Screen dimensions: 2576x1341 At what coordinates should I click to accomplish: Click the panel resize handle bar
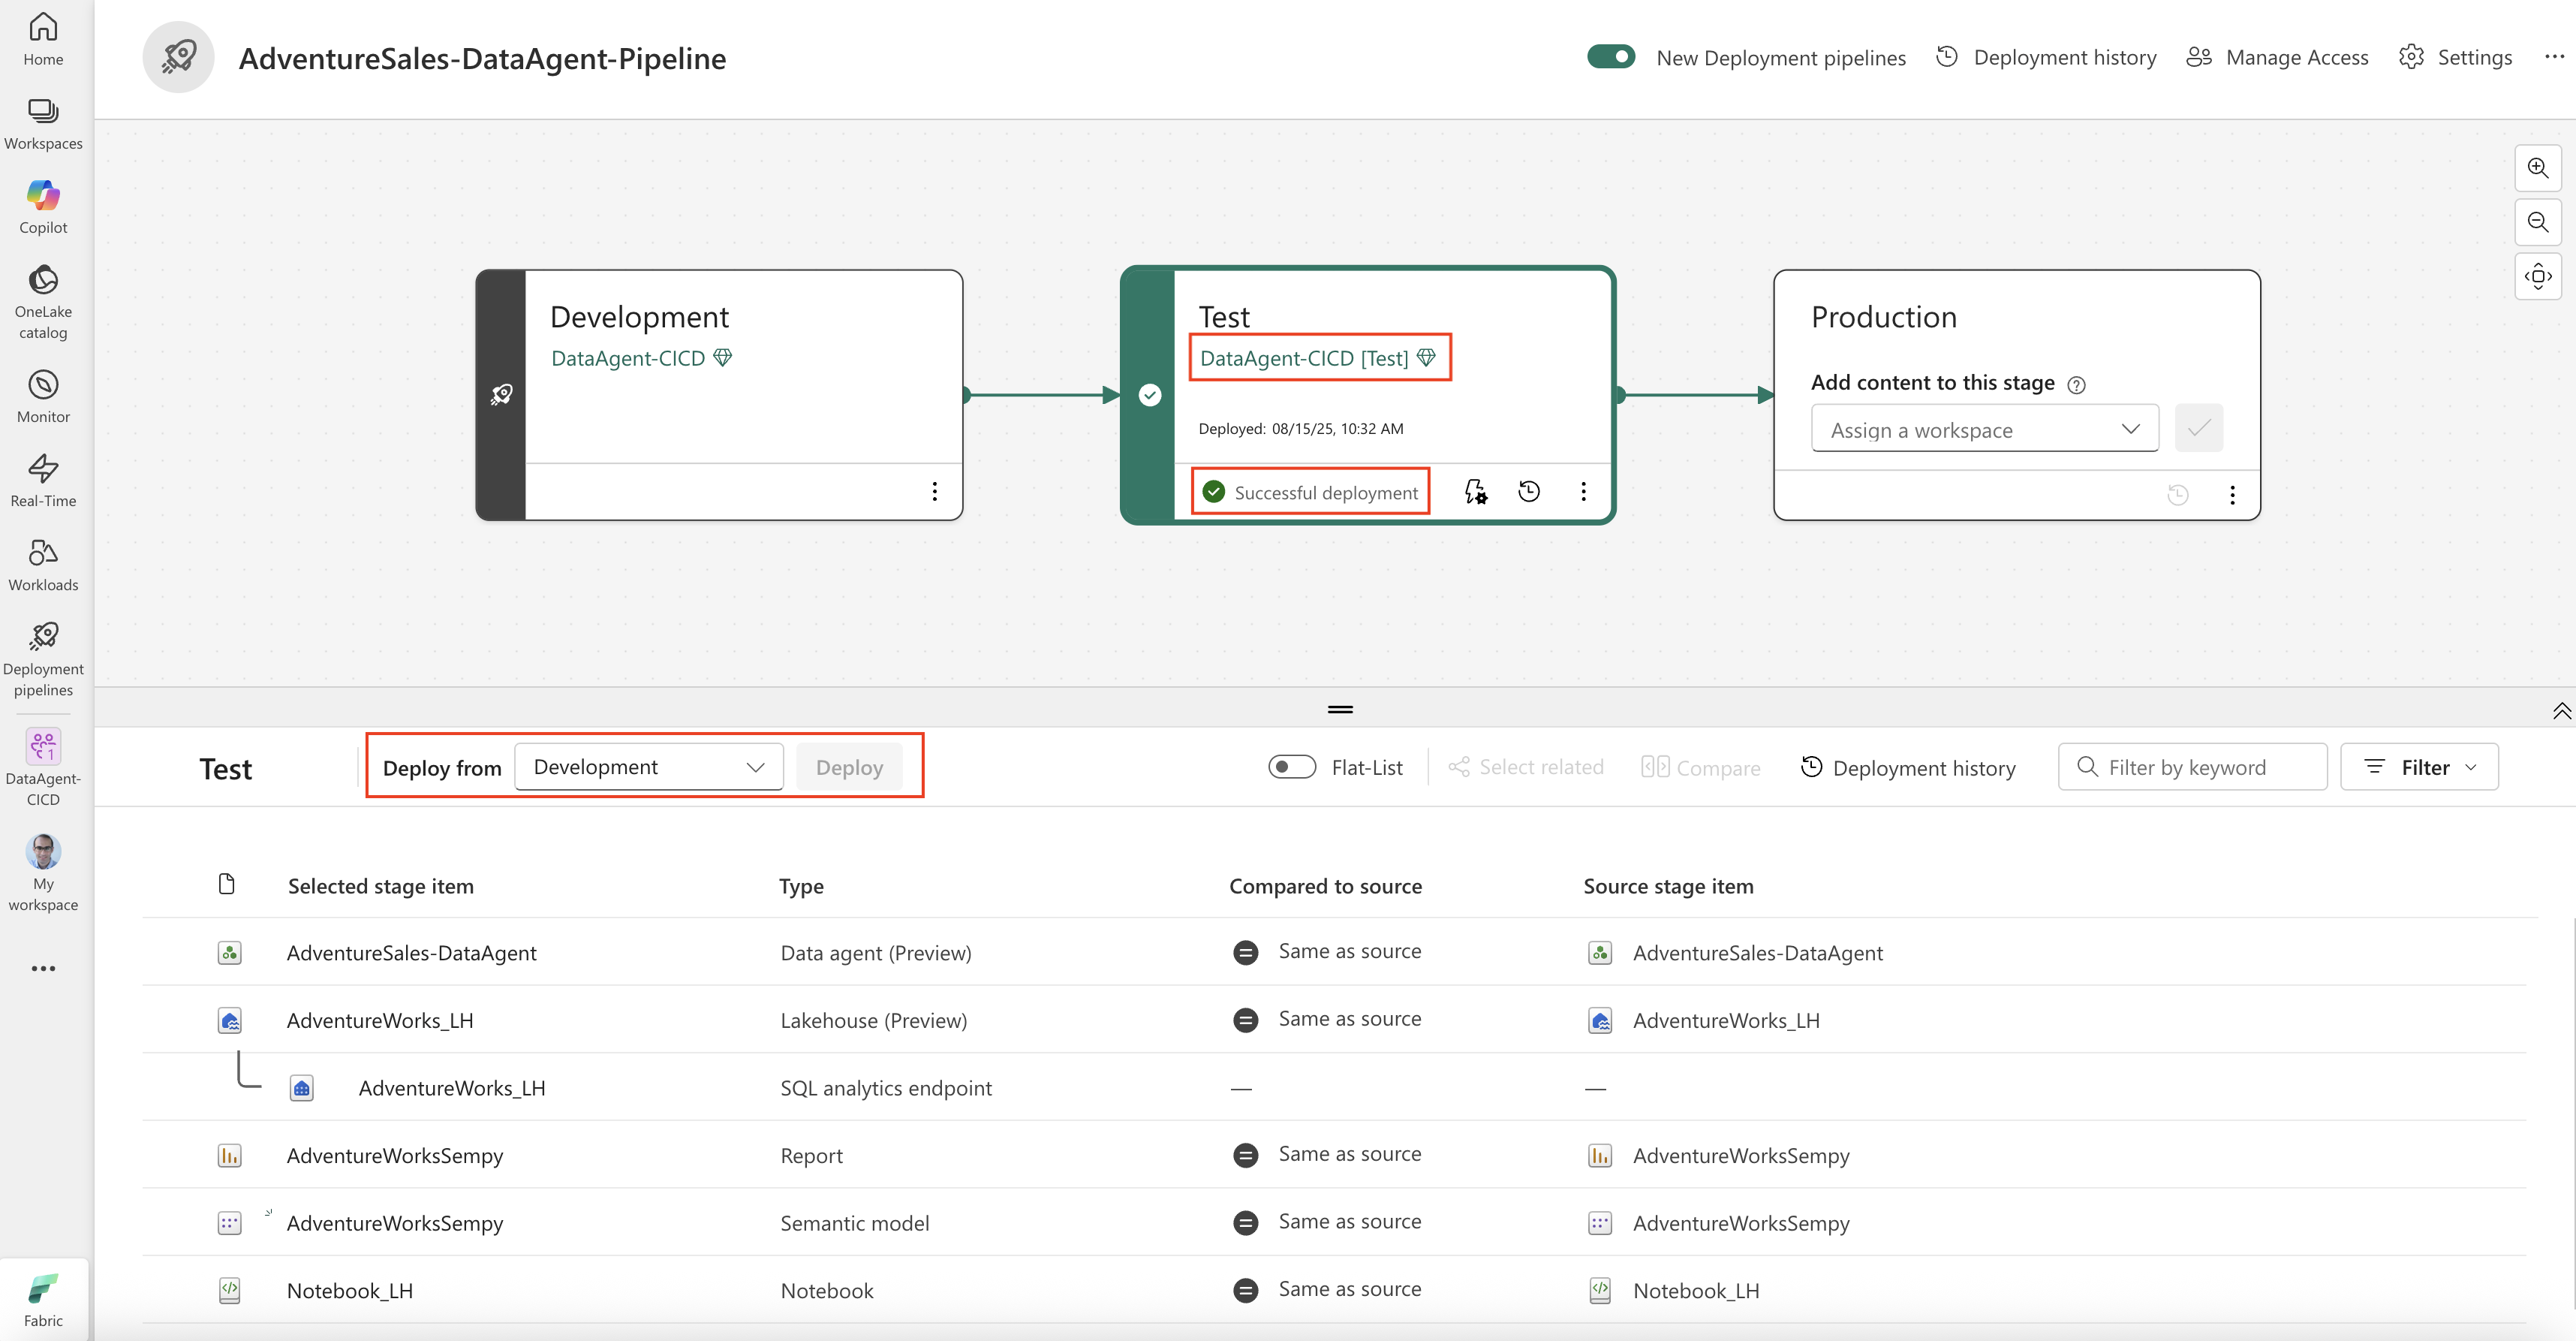click(1340, 709)
